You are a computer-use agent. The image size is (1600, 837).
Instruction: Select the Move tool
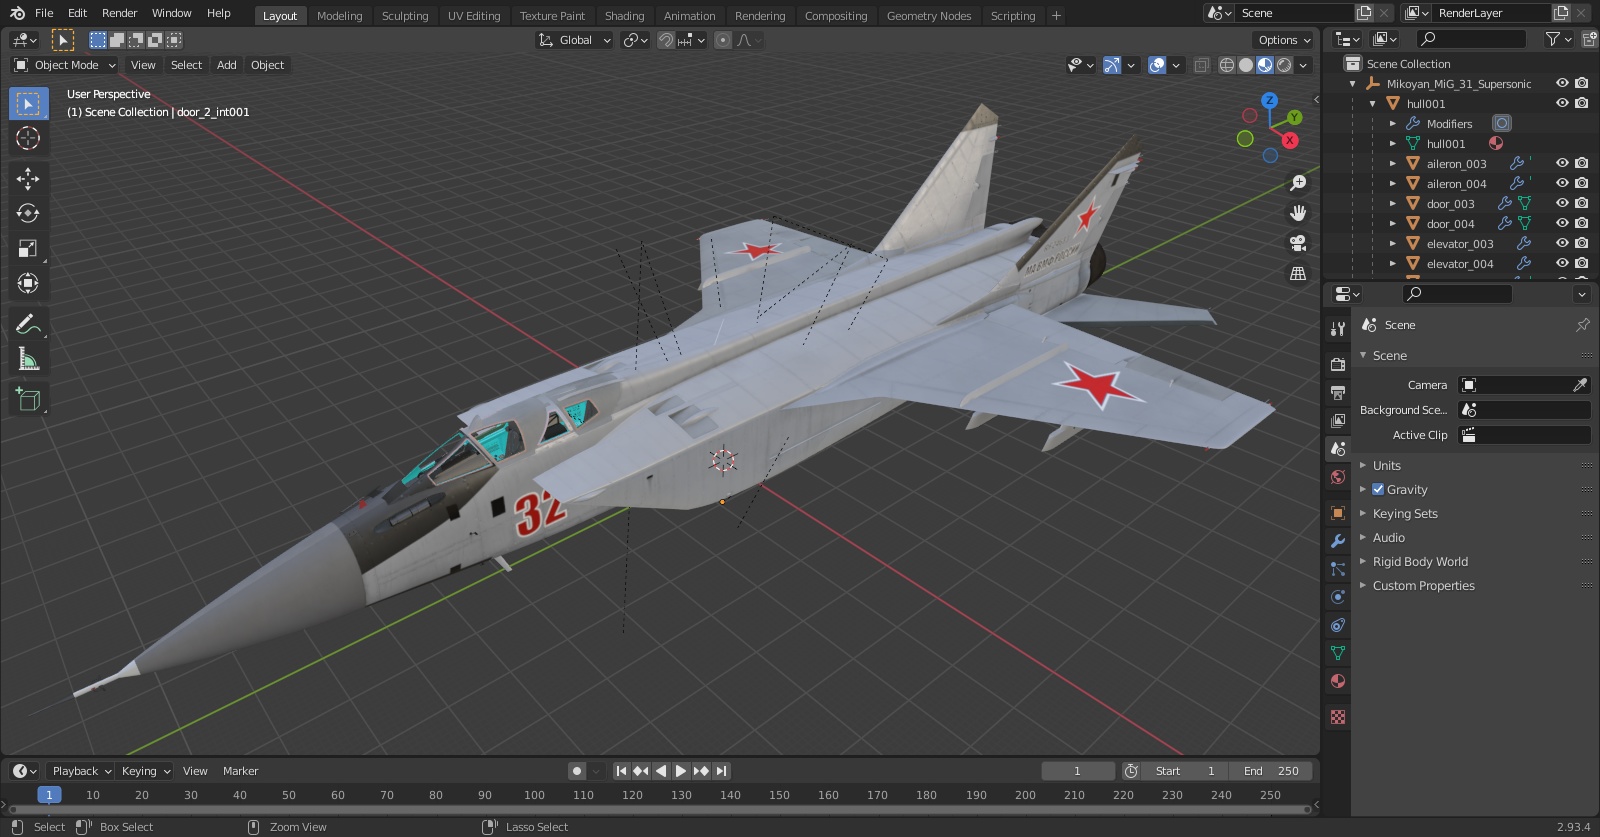28,178
